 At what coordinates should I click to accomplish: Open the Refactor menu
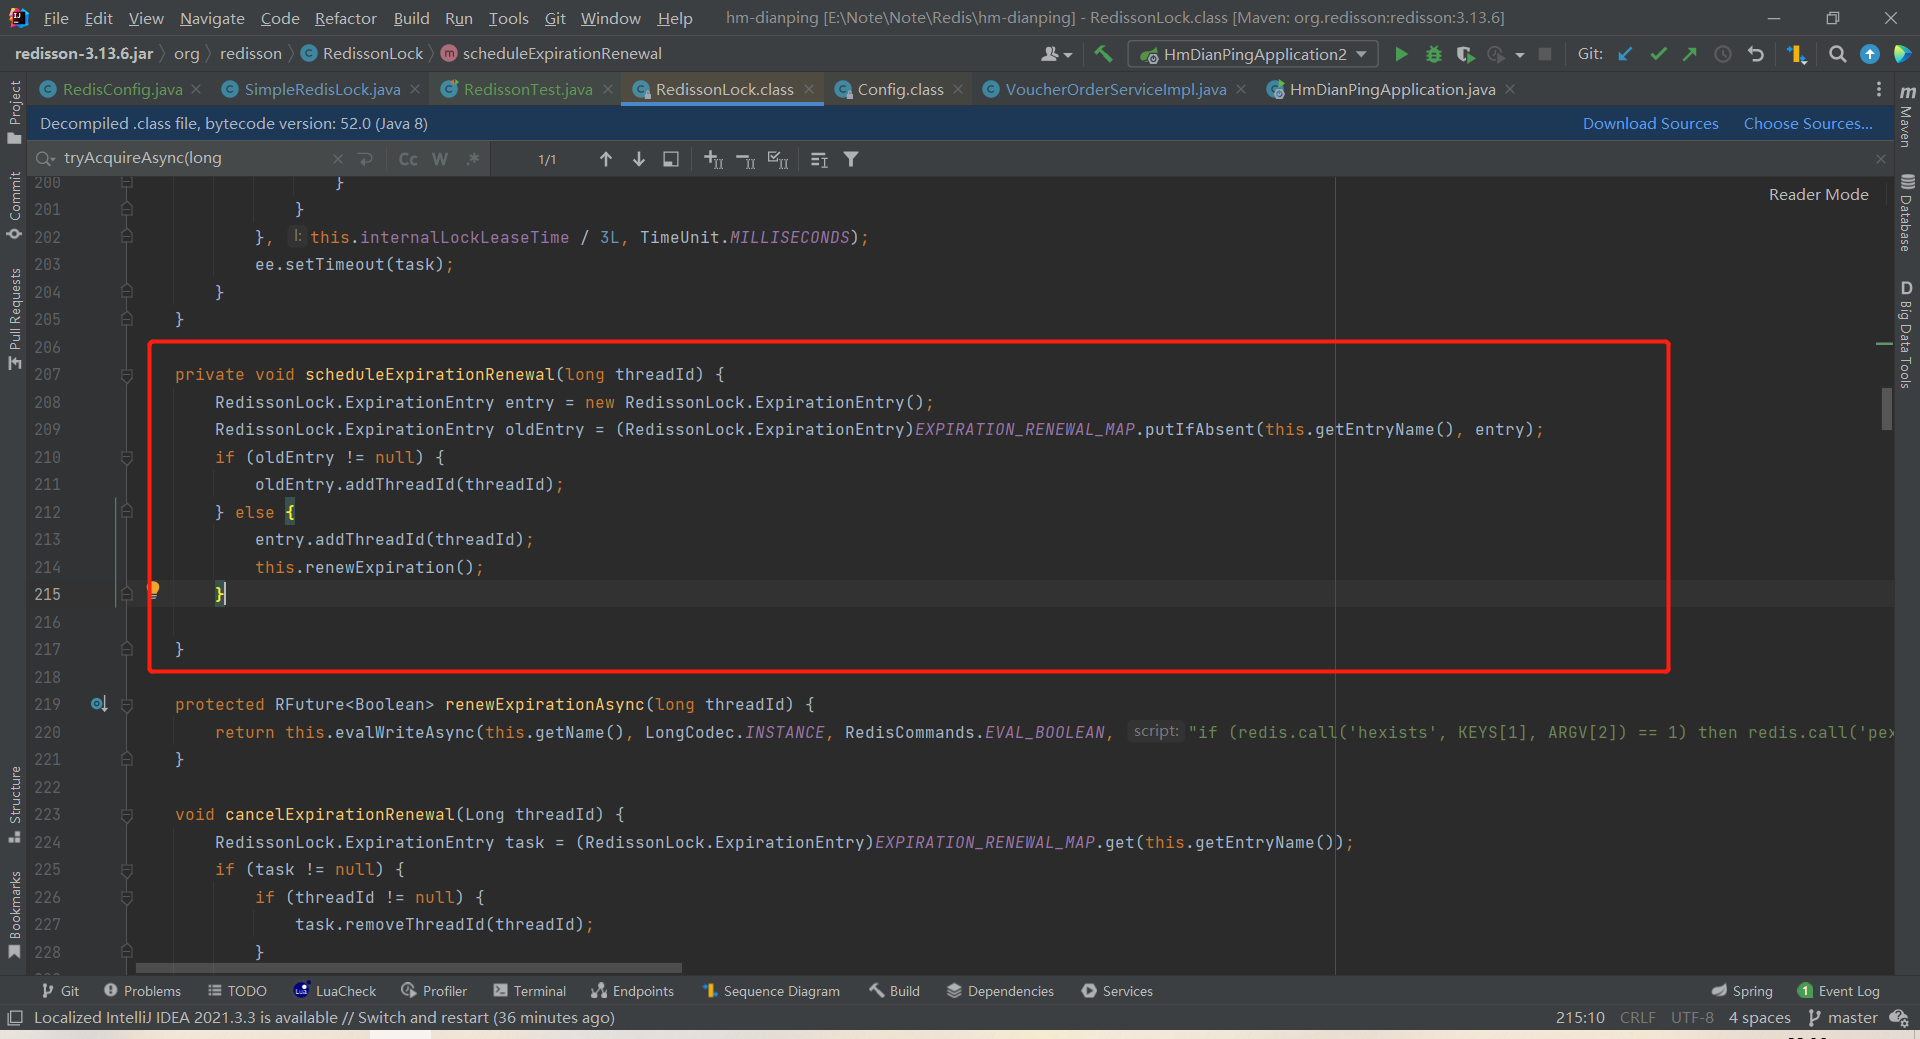(345, 18)
